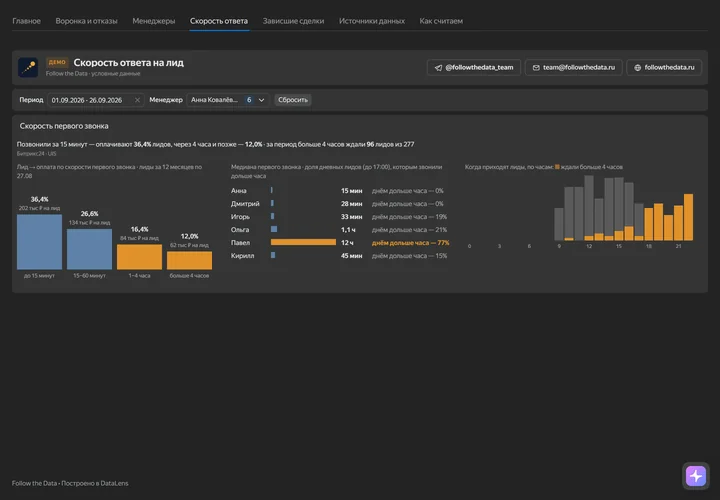Click the manager count badge 6
720x500 pixels.
(x=249, y=100)
